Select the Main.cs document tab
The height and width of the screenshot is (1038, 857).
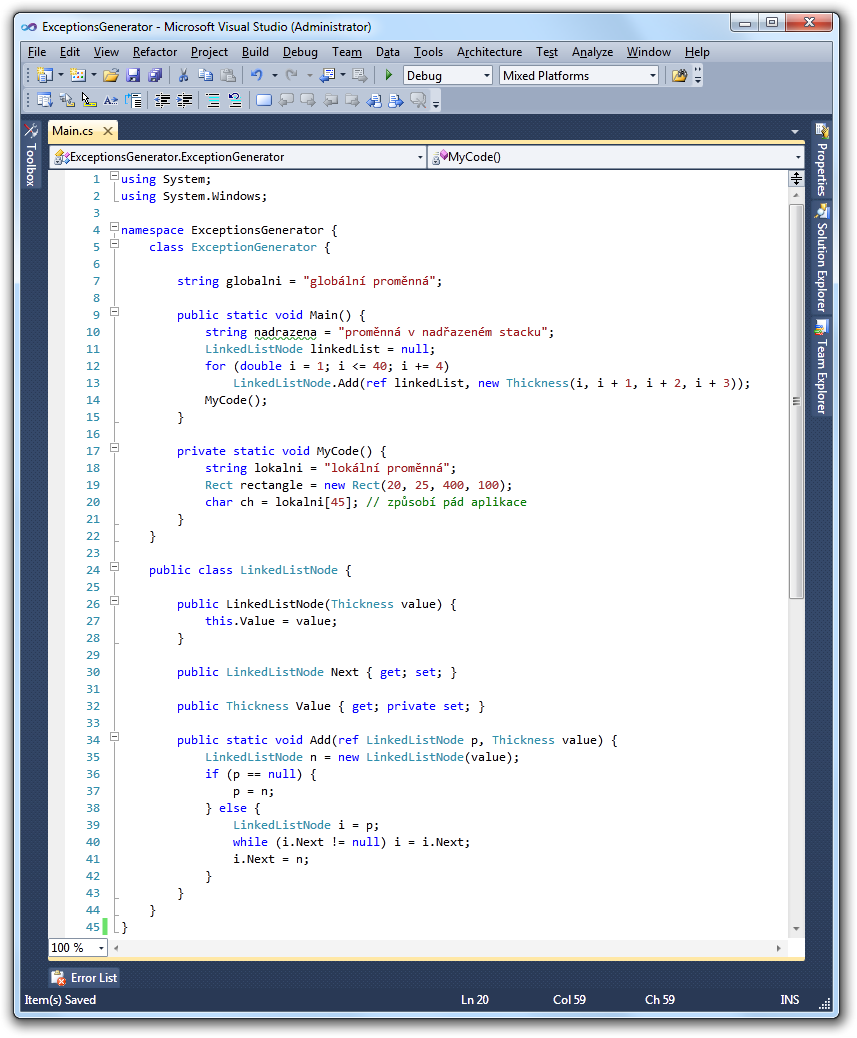coord(73,131)
